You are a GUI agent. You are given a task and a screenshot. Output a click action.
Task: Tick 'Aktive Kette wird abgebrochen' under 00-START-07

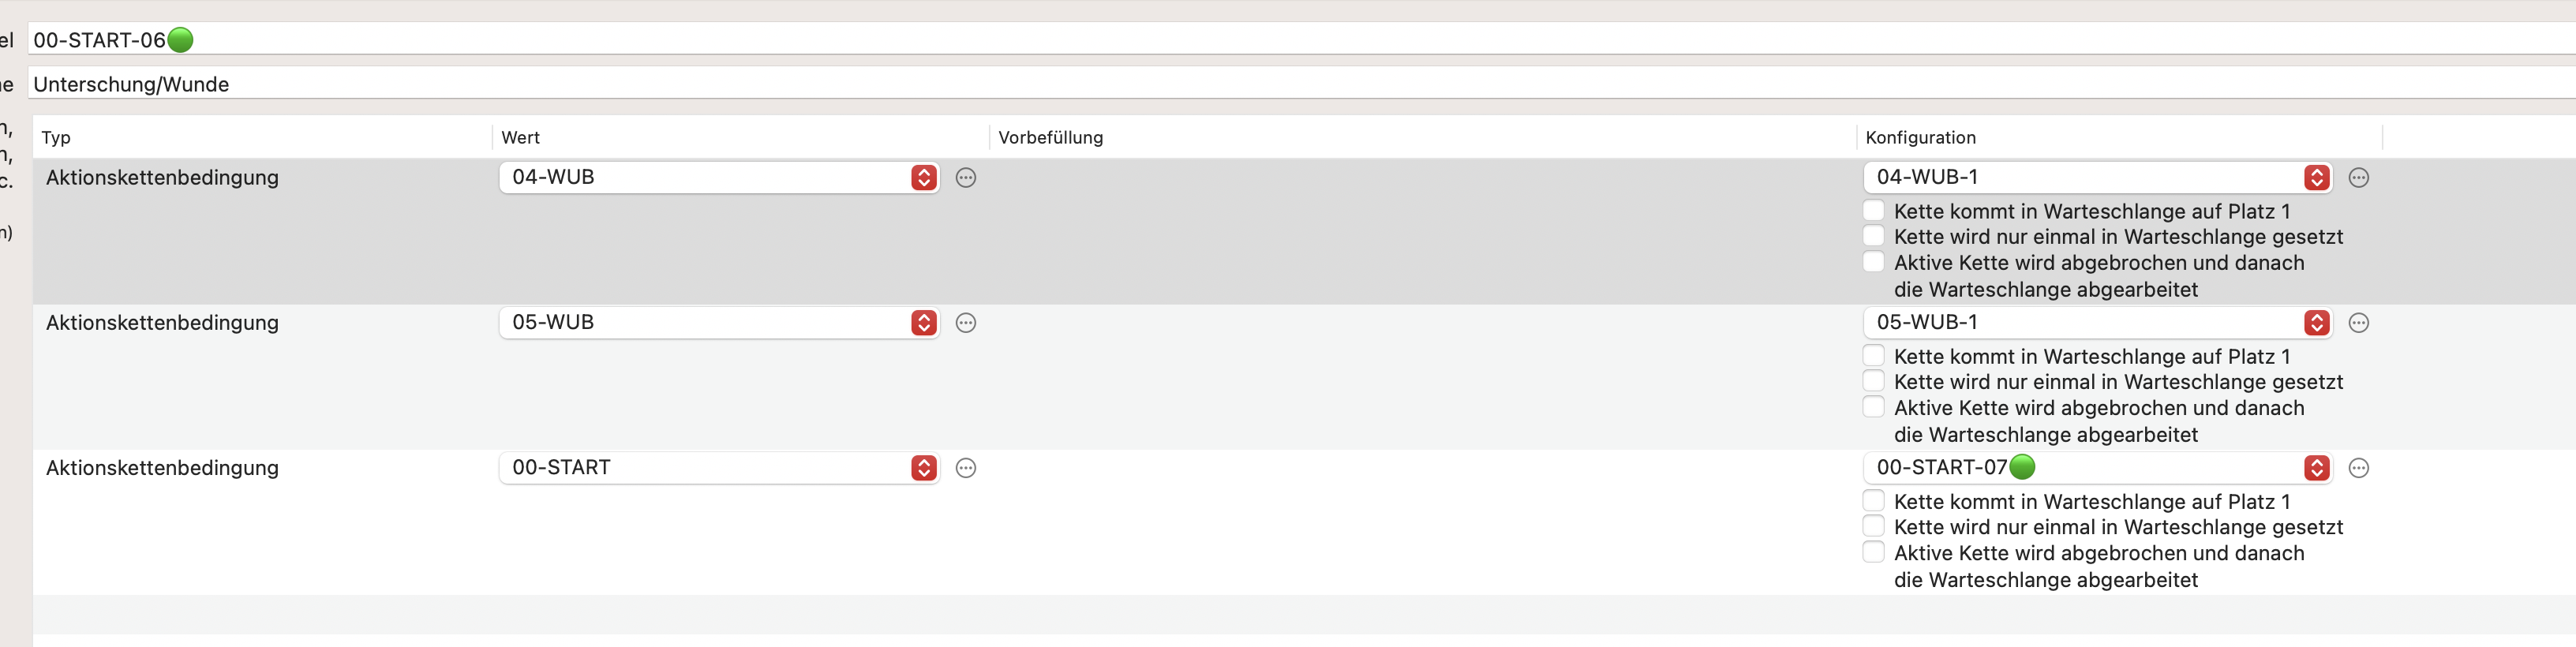point(1874,552)
